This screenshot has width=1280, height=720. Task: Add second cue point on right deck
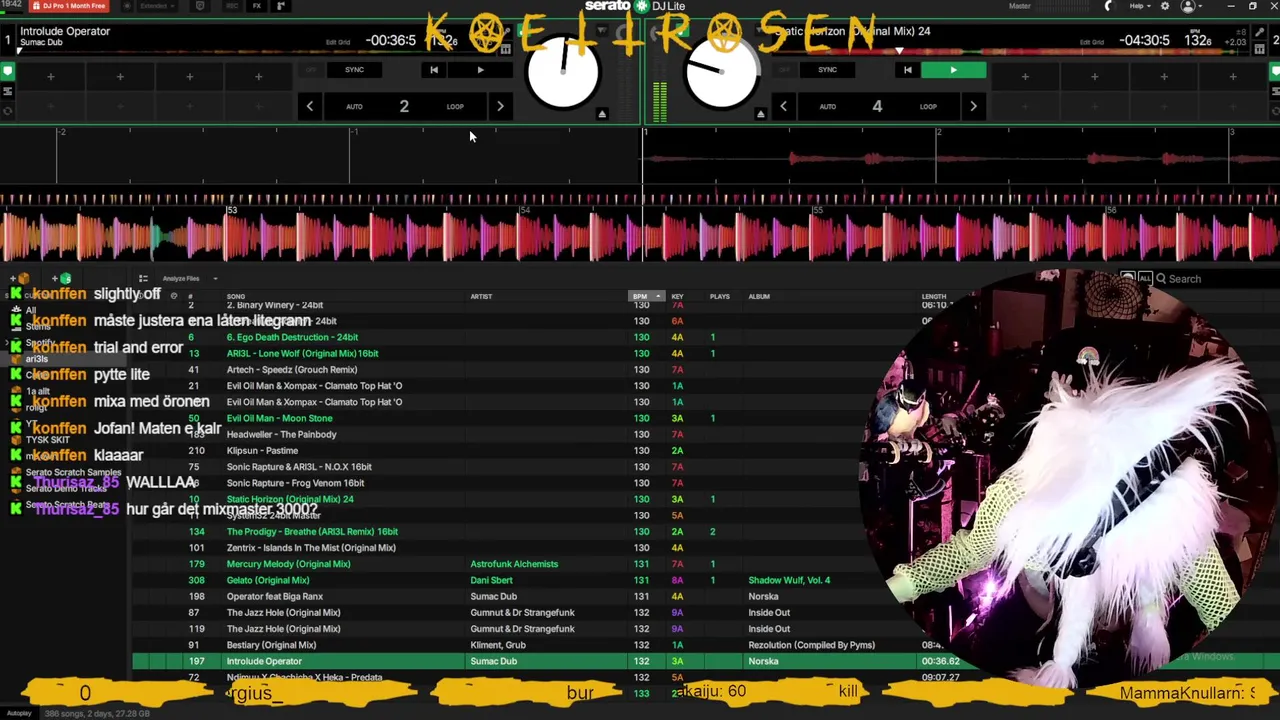(1094, 77)
